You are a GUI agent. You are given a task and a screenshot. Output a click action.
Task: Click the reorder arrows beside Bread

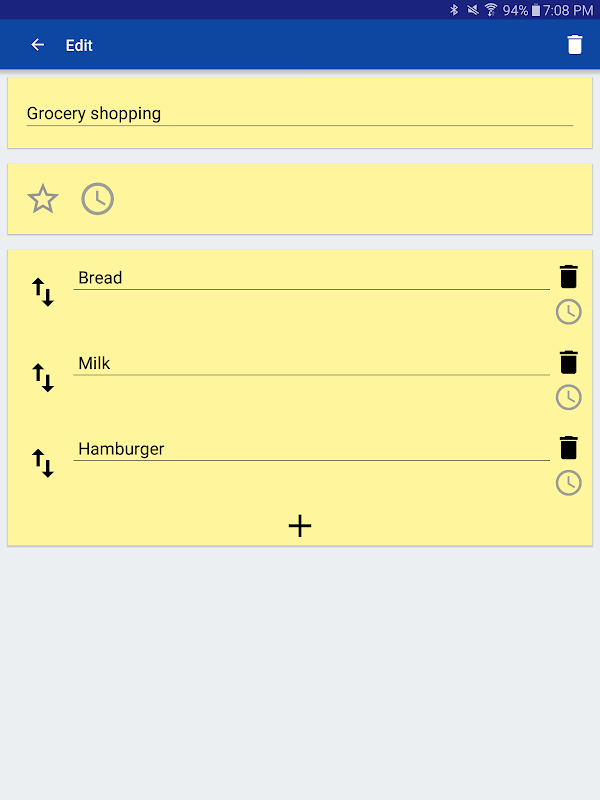43,293
